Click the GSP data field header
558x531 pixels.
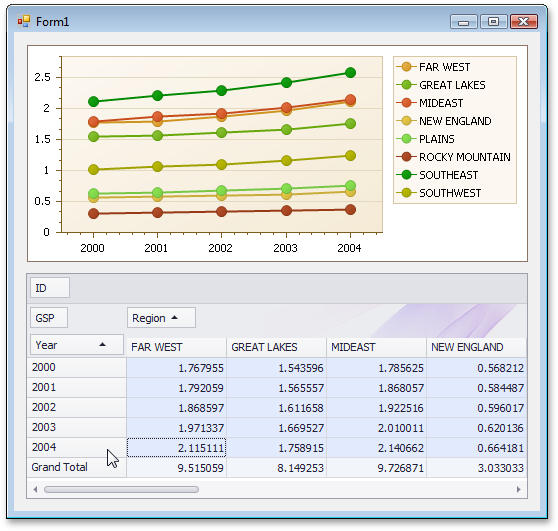(x=49, y=318)
